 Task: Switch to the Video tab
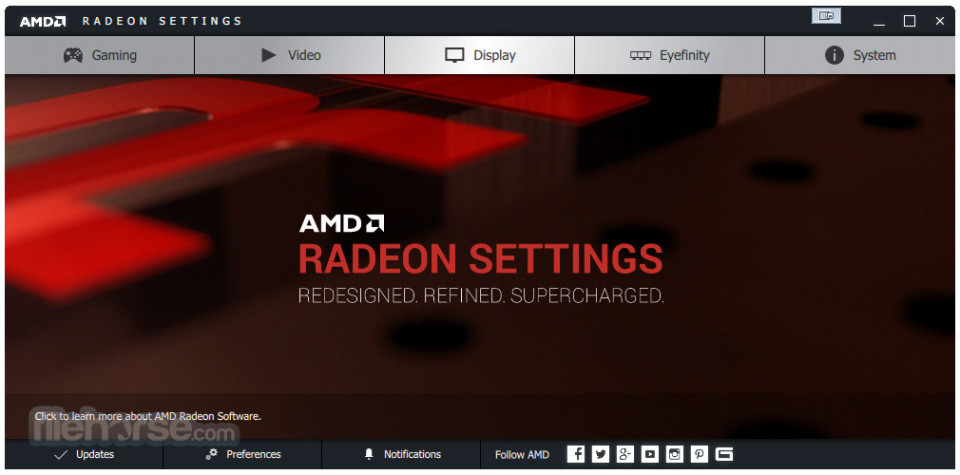pyautogui.click(x=290, y=55)
